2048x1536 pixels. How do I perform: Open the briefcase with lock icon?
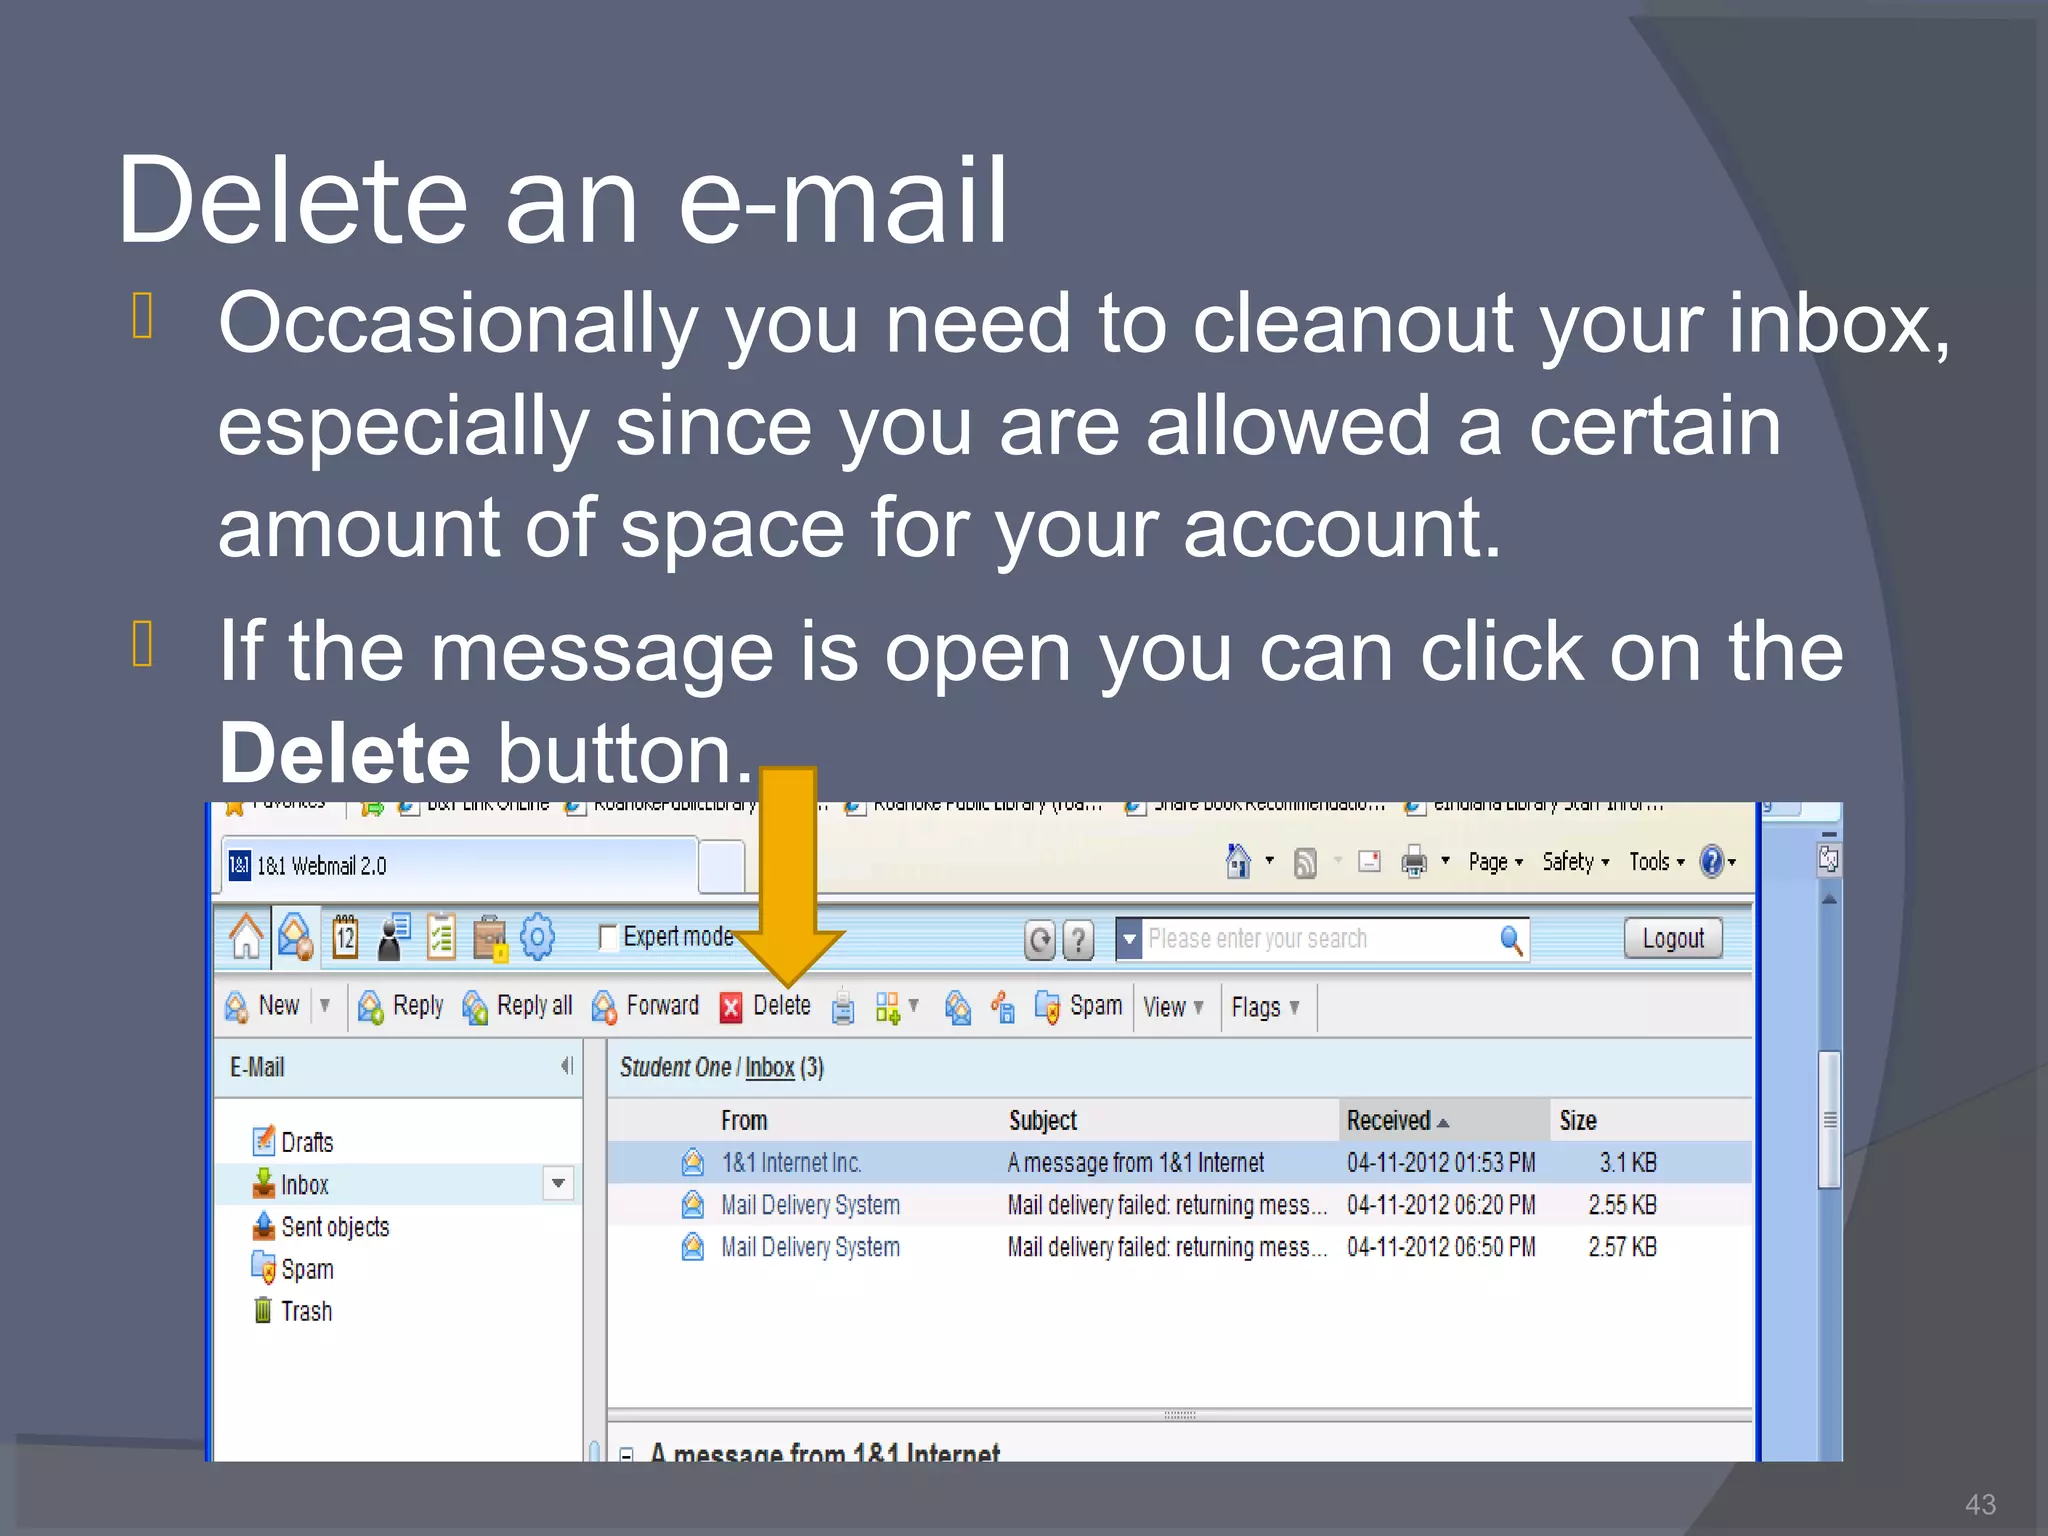[x=490, y=938]
